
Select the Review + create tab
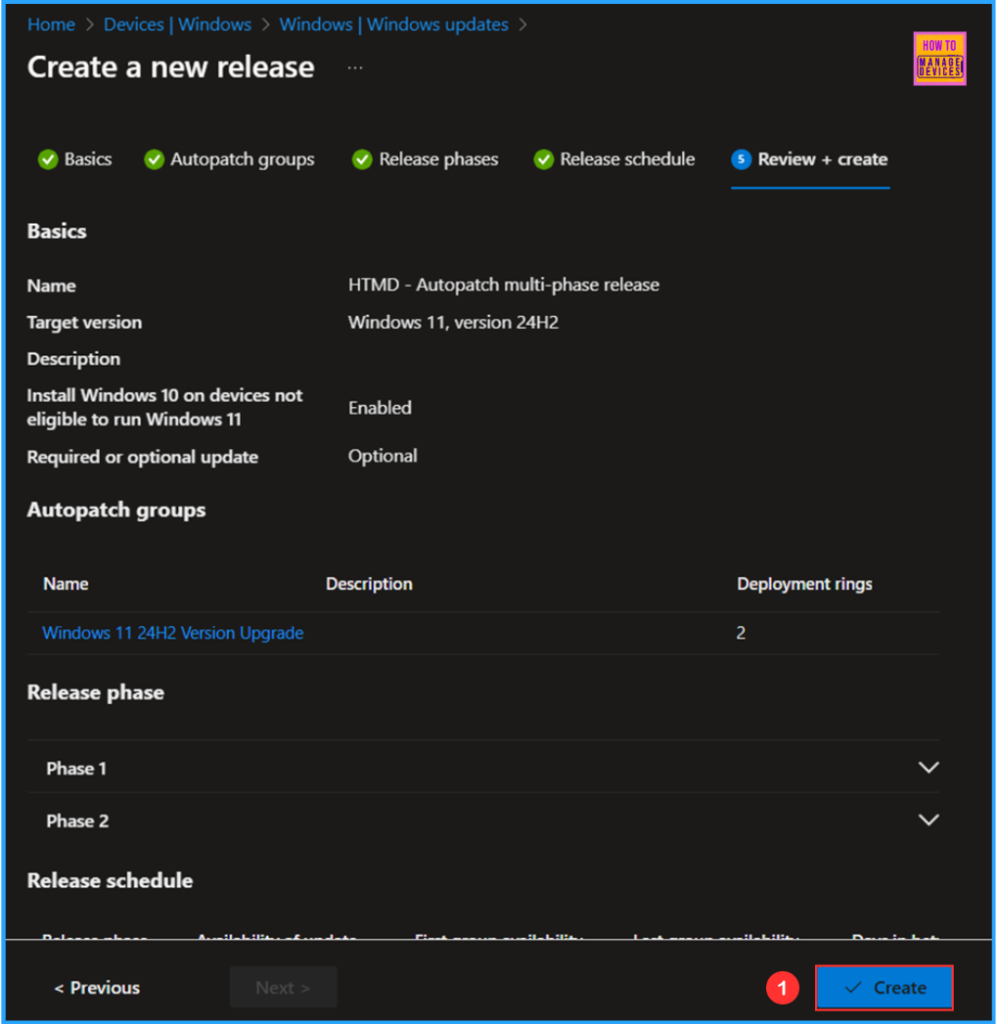(810, 159)
